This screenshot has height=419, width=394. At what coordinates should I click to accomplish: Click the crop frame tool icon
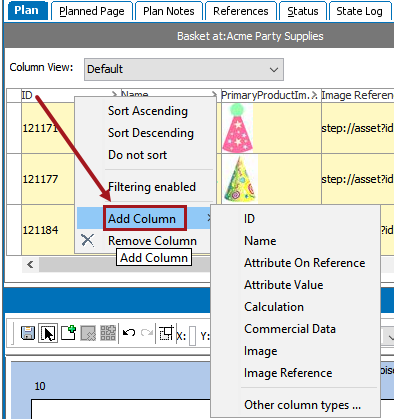click(166, 333)
